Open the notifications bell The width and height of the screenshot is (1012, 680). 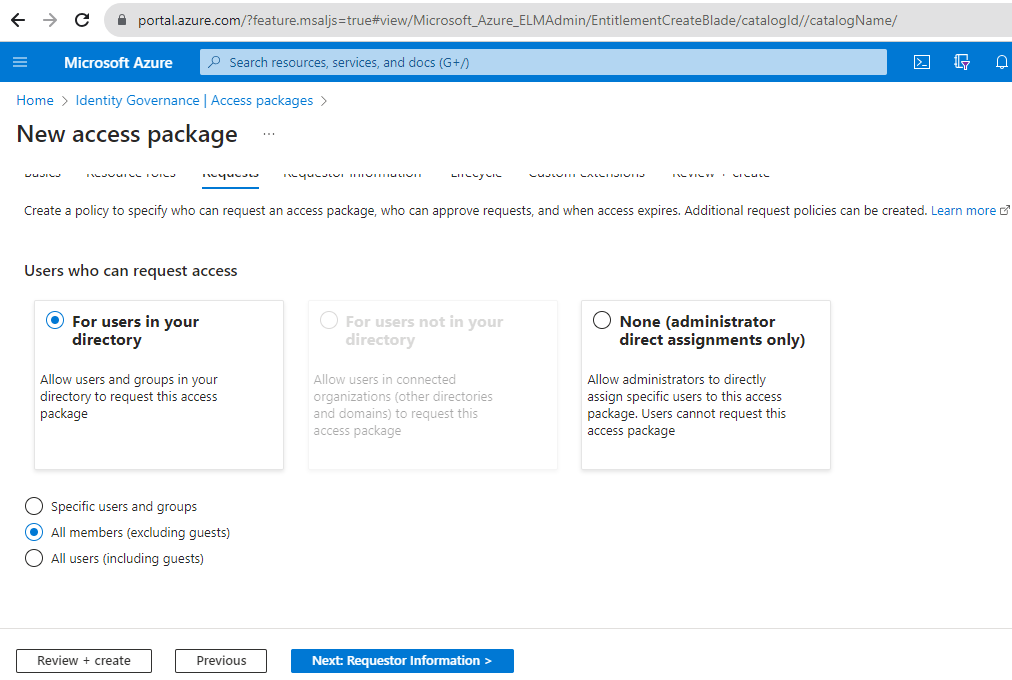pos(1001,62)
